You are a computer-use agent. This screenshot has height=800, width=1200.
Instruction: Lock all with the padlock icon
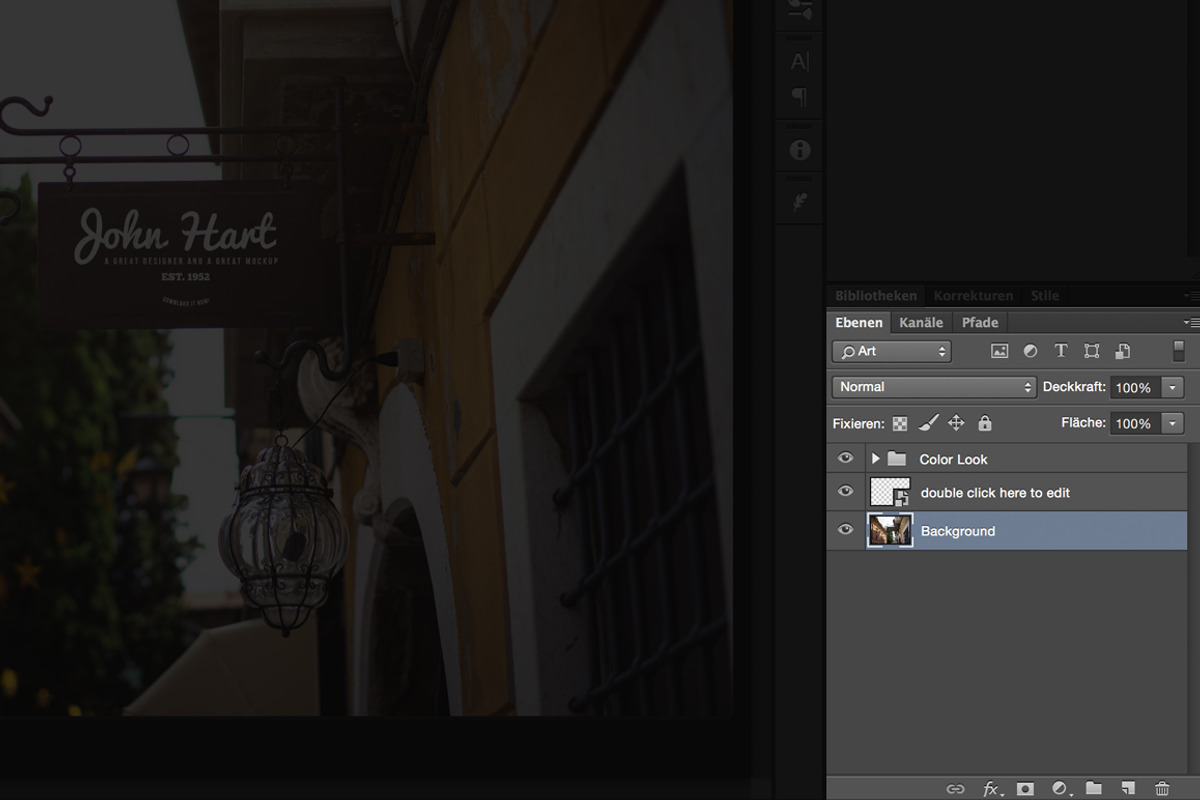click(x=985, y=423)
